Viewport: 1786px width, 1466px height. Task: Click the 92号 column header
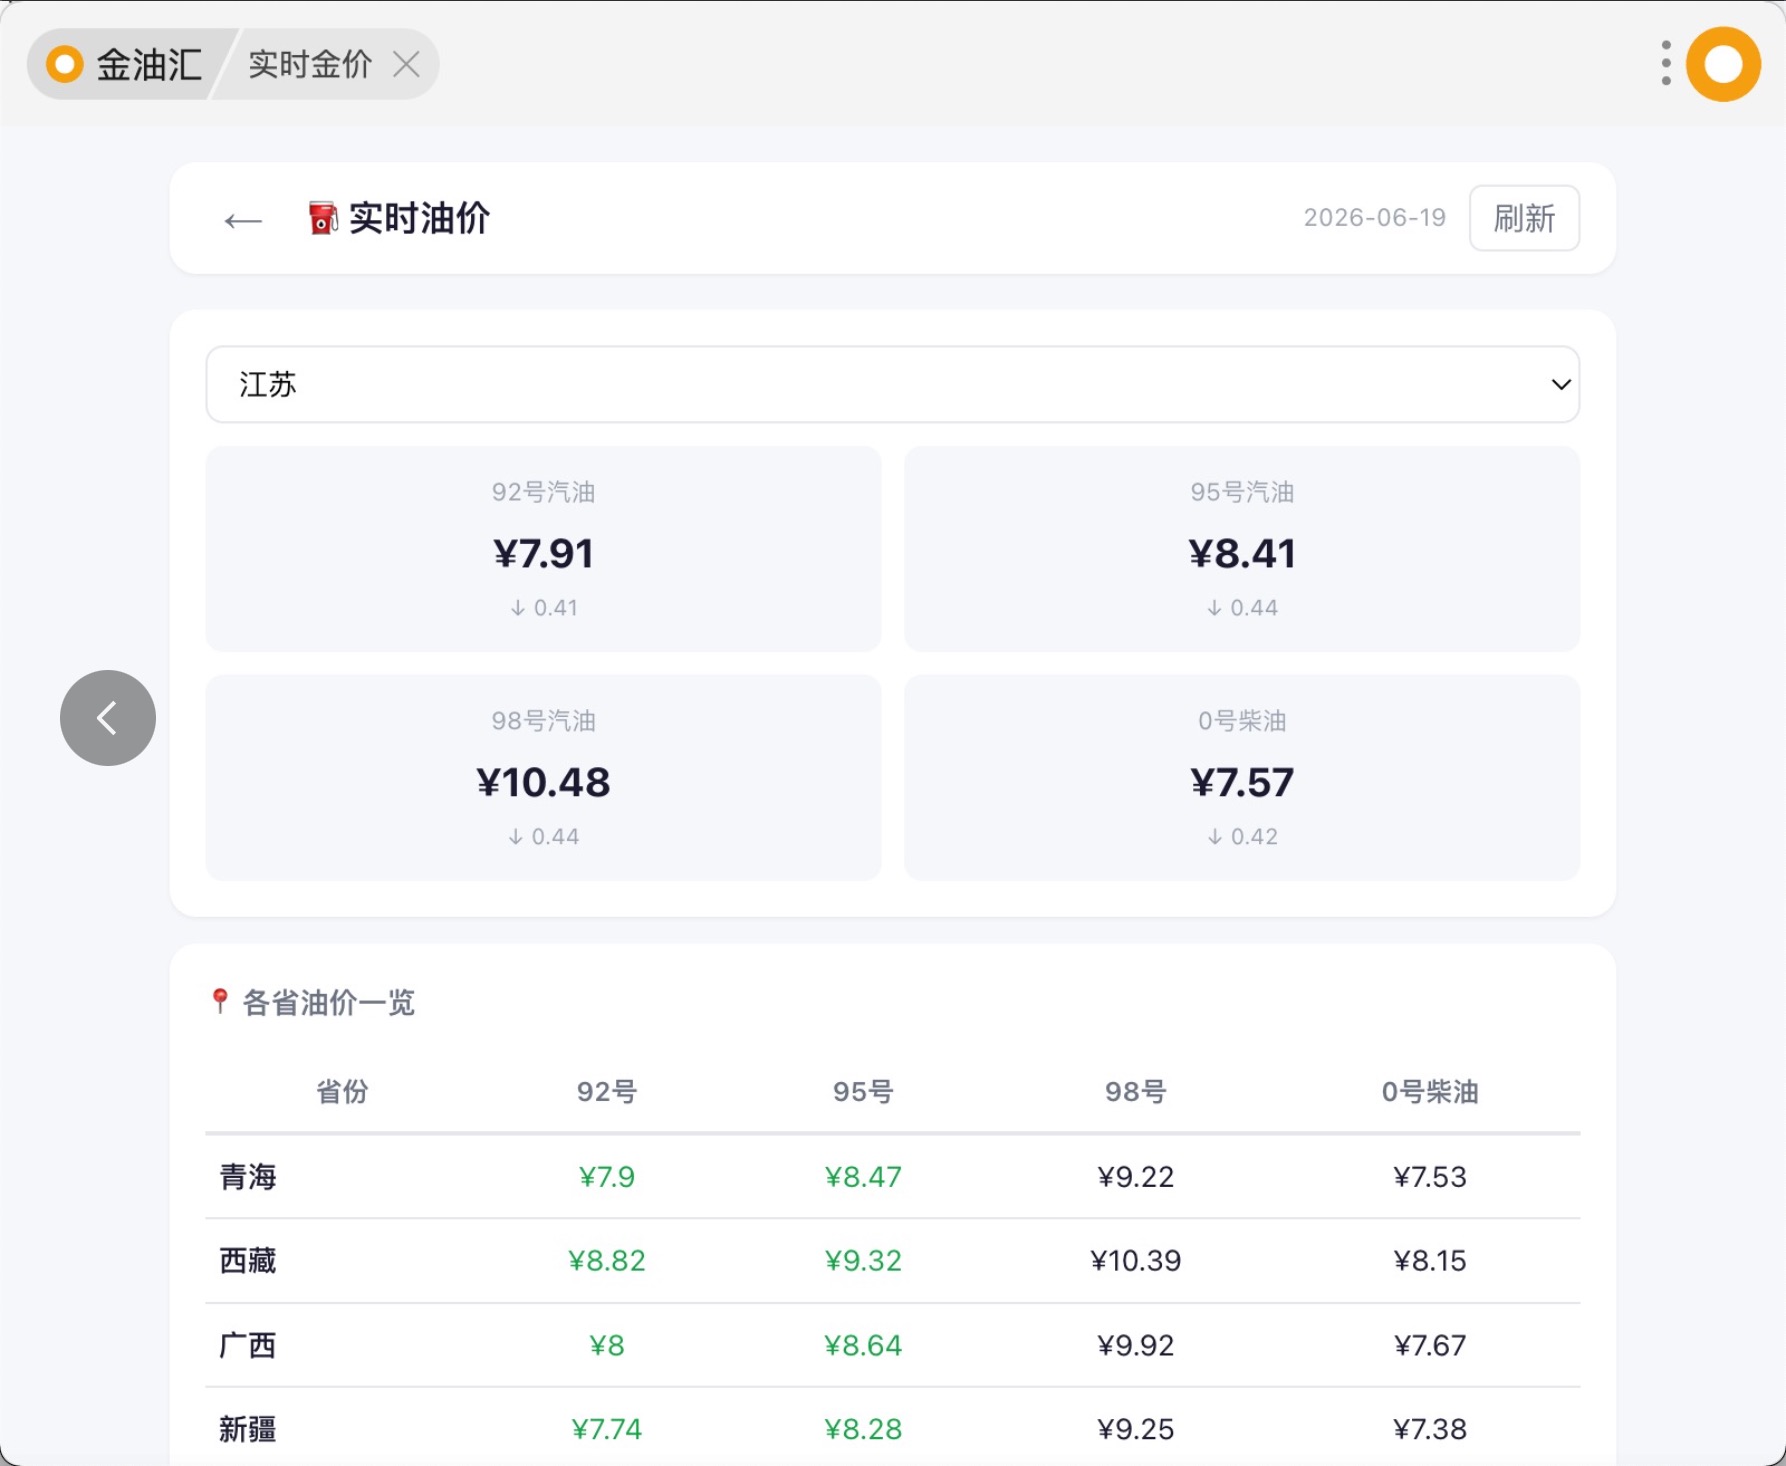click(607, 1091)
